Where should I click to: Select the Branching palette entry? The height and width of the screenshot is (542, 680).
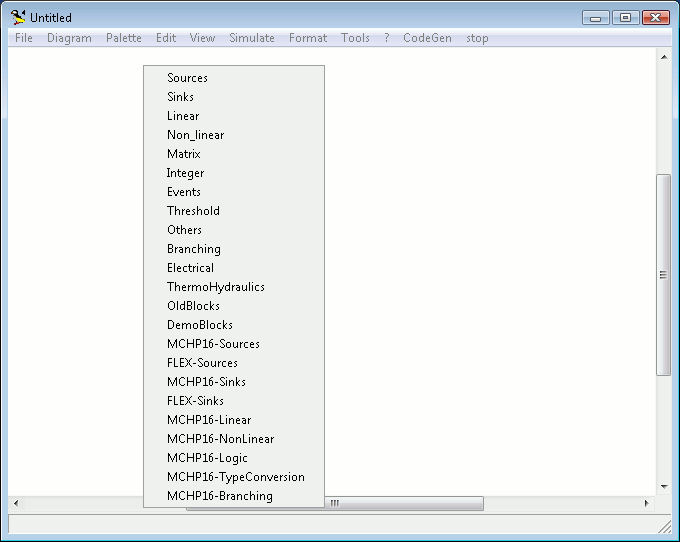pyautogui.click(x=234, y=249)
